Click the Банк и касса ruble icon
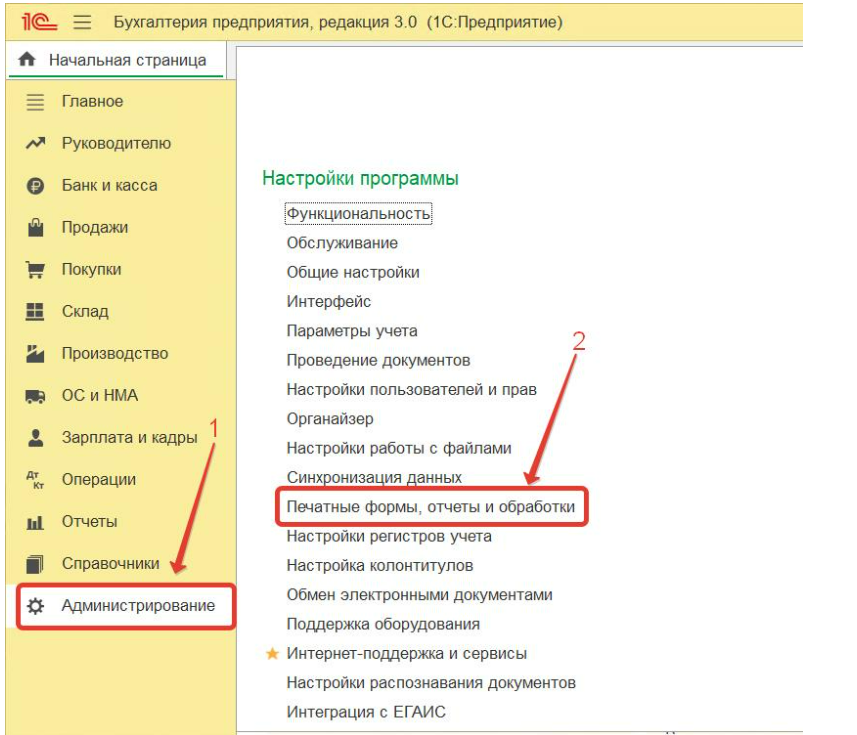This screenshot has height=735, width=857. 36,186
